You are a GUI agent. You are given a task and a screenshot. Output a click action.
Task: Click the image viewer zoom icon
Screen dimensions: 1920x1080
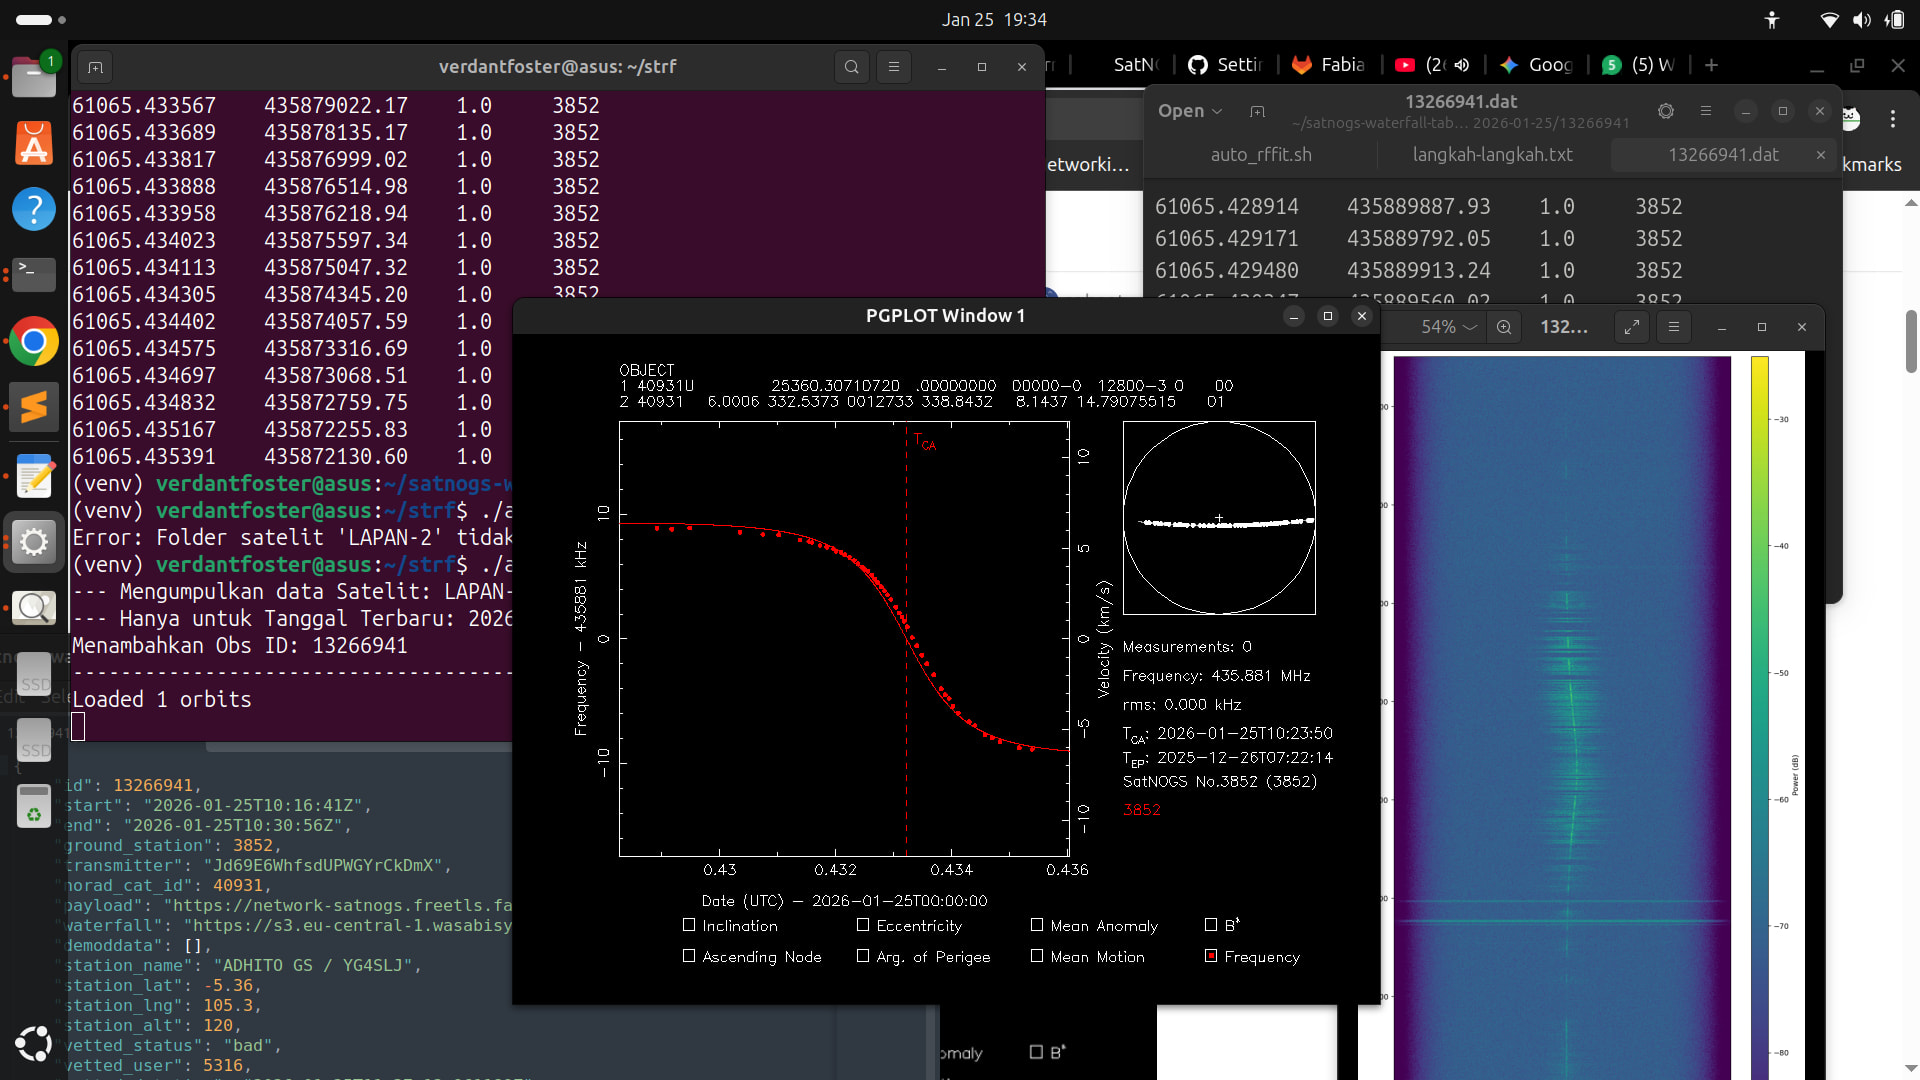(x=1504, y=327)
